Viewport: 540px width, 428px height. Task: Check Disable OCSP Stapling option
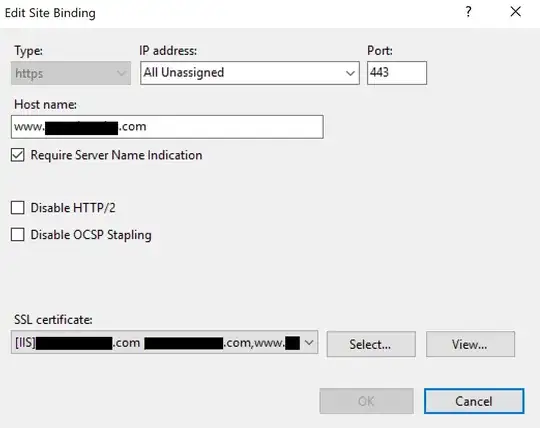(18, 234)
